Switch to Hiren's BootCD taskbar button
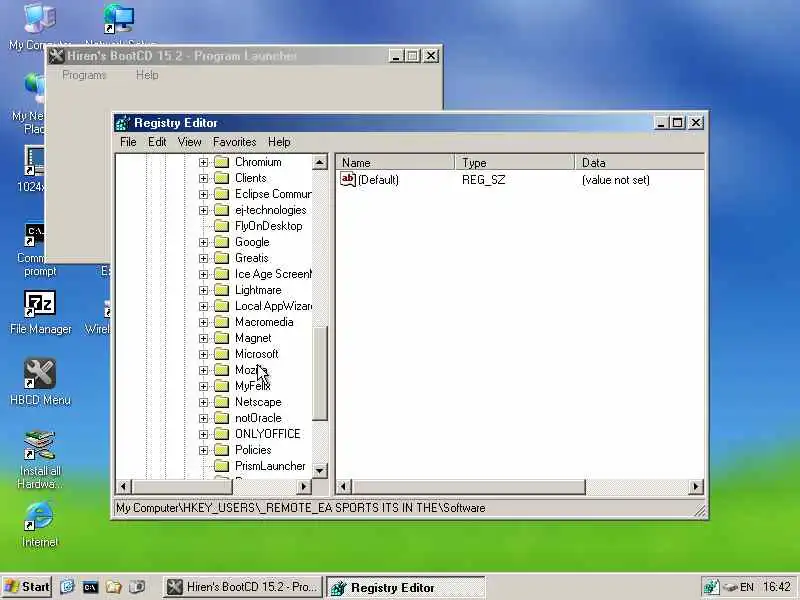 (243, 587)
